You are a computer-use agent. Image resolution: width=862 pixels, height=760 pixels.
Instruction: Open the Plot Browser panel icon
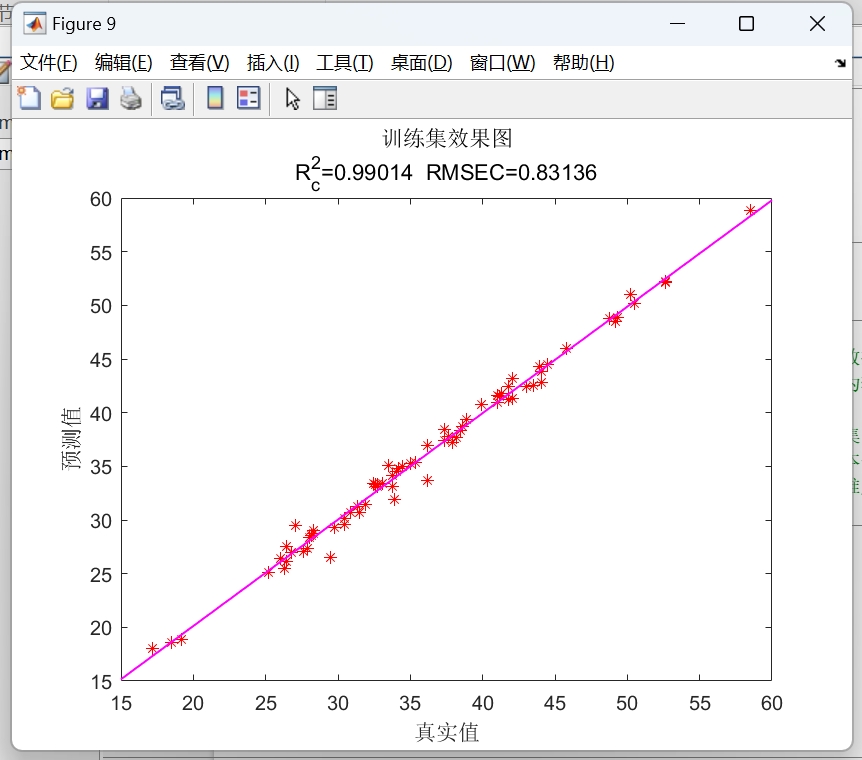pyautogui.click(x=324, y=97)
